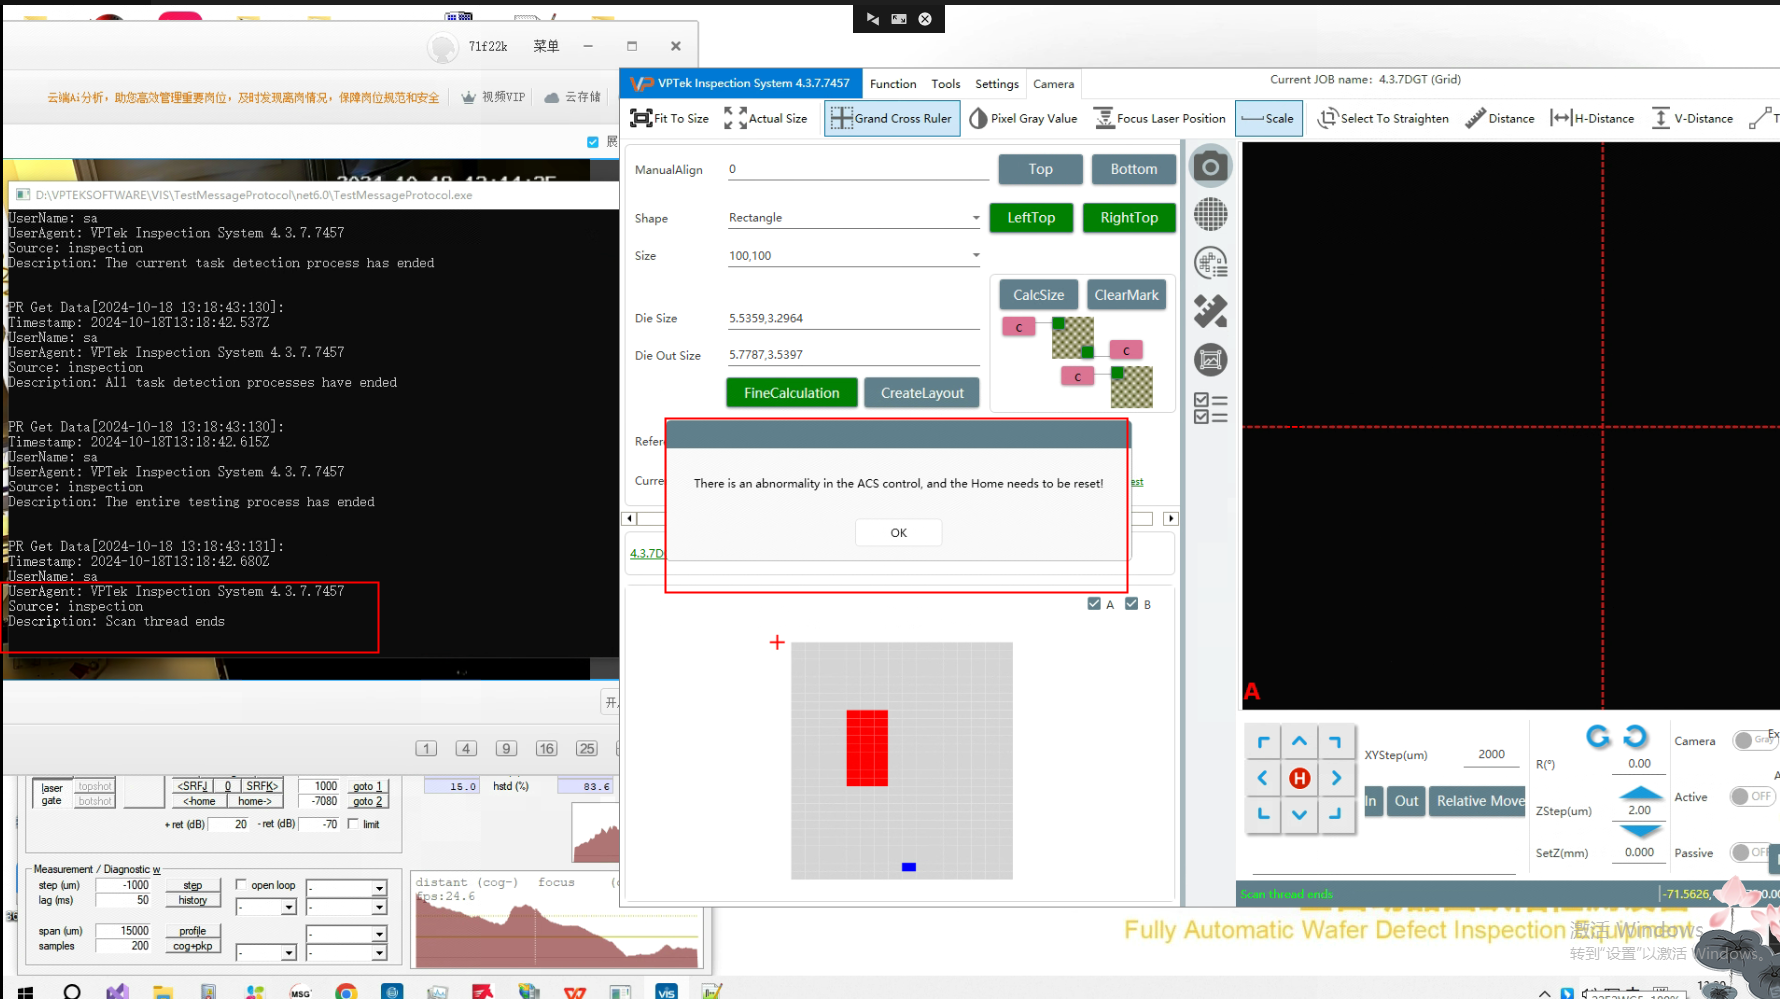
Task: Toggle checkbox A above wafer map
Action: click(x=1094, y=604)
